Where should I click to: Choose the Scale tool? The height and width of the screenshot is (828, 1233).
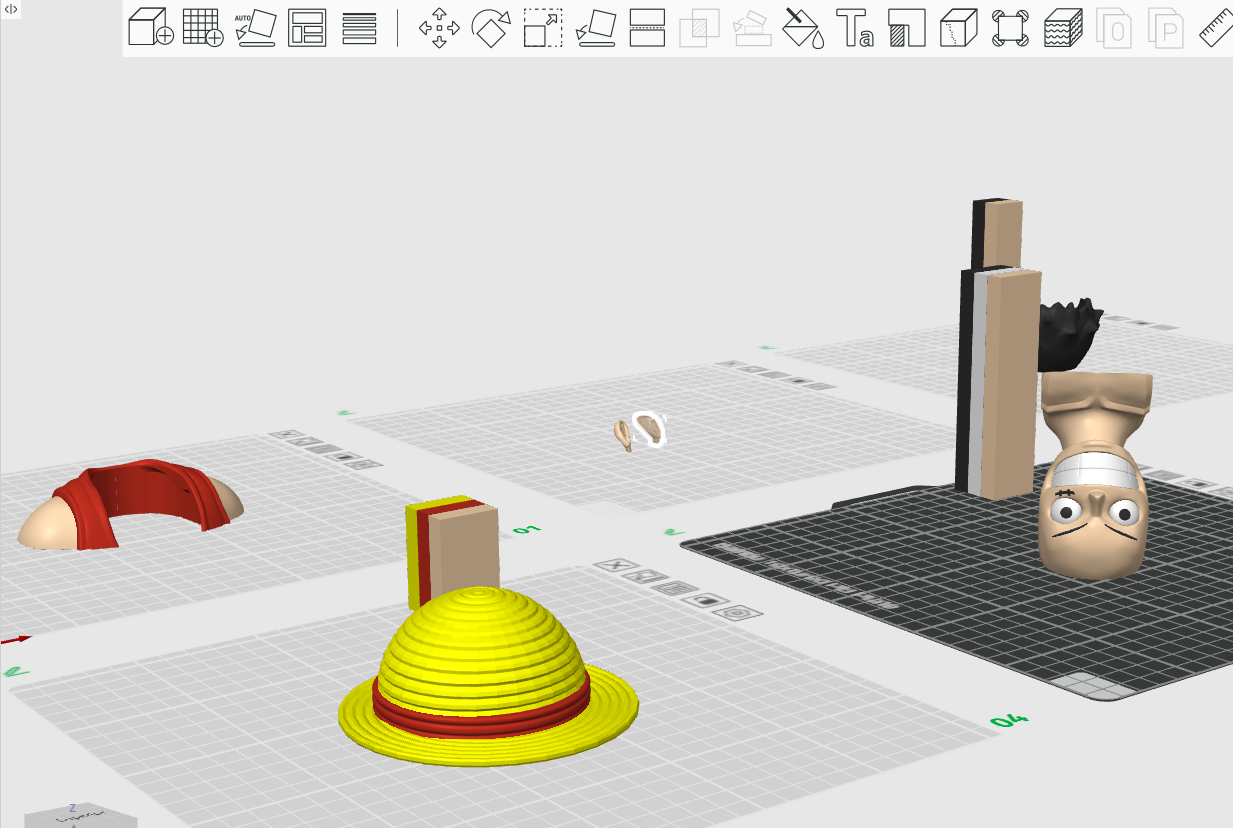543,28
